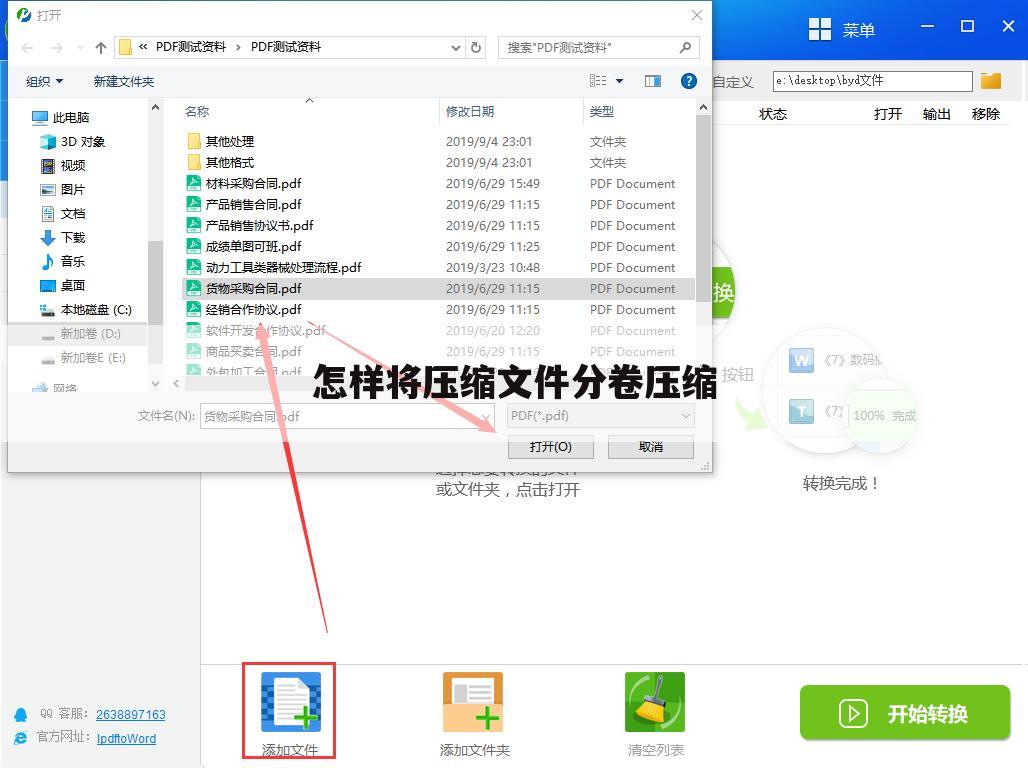Go back in the file dialog

point(28,48)
